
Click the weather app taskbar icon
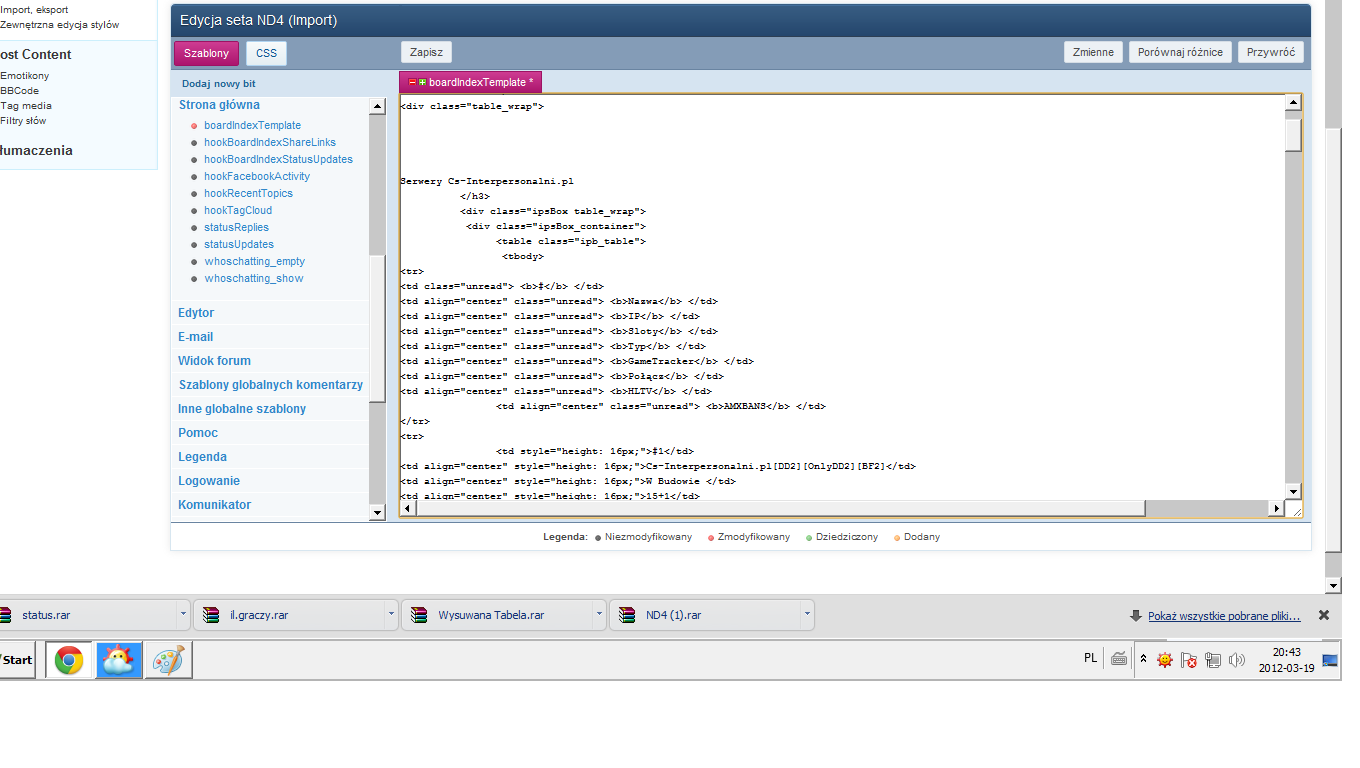(119, 660)
